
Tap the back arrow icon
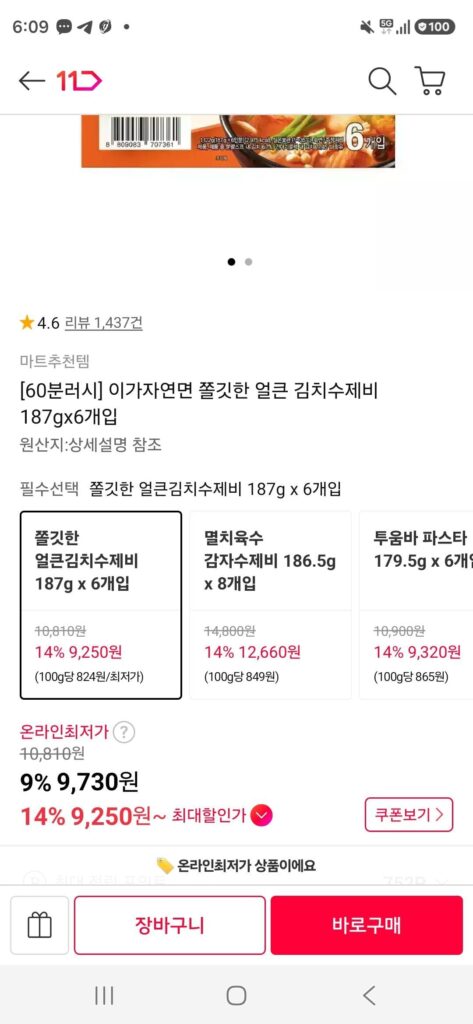tap(31, 81)
